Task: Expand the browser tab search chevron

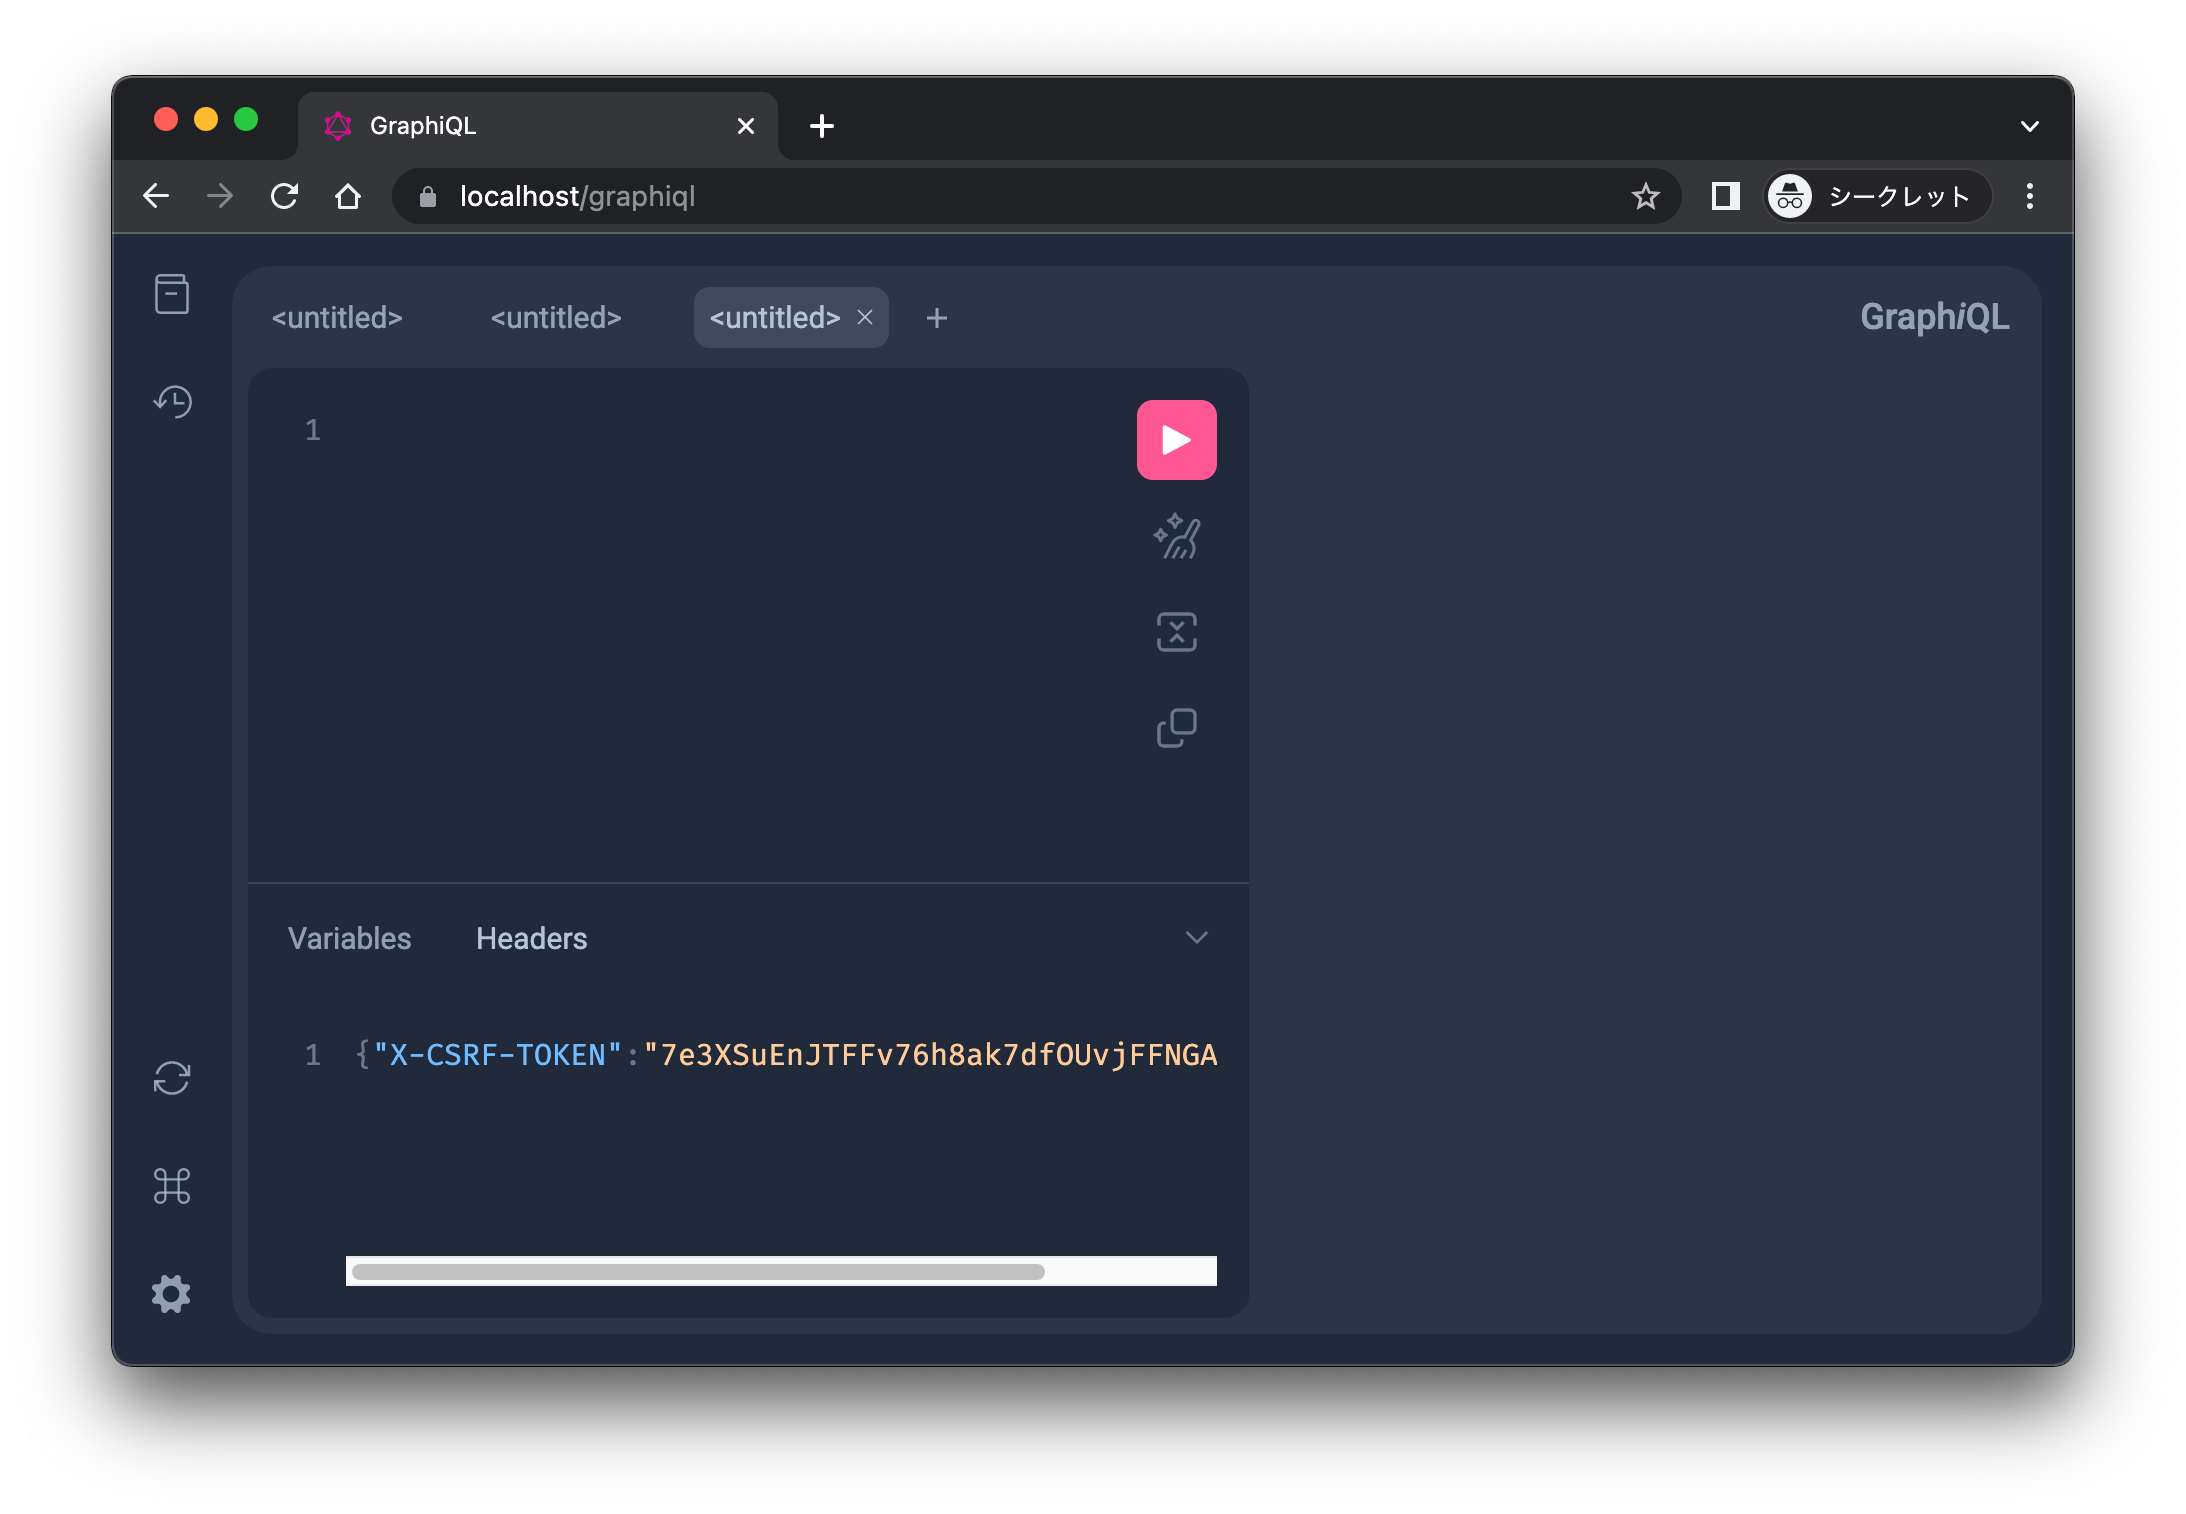Action: (x=2030, y=126)
